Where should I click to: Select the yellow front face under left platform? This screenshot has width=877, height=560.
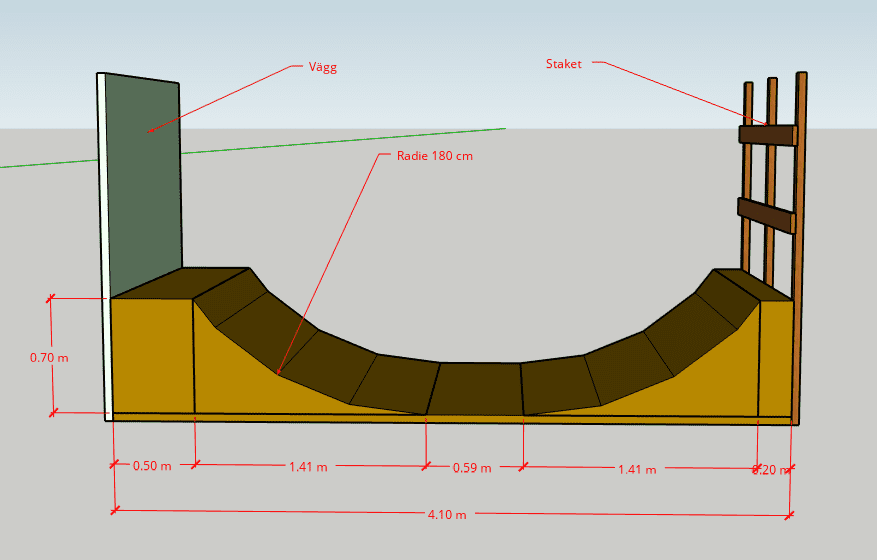(152, 355)
